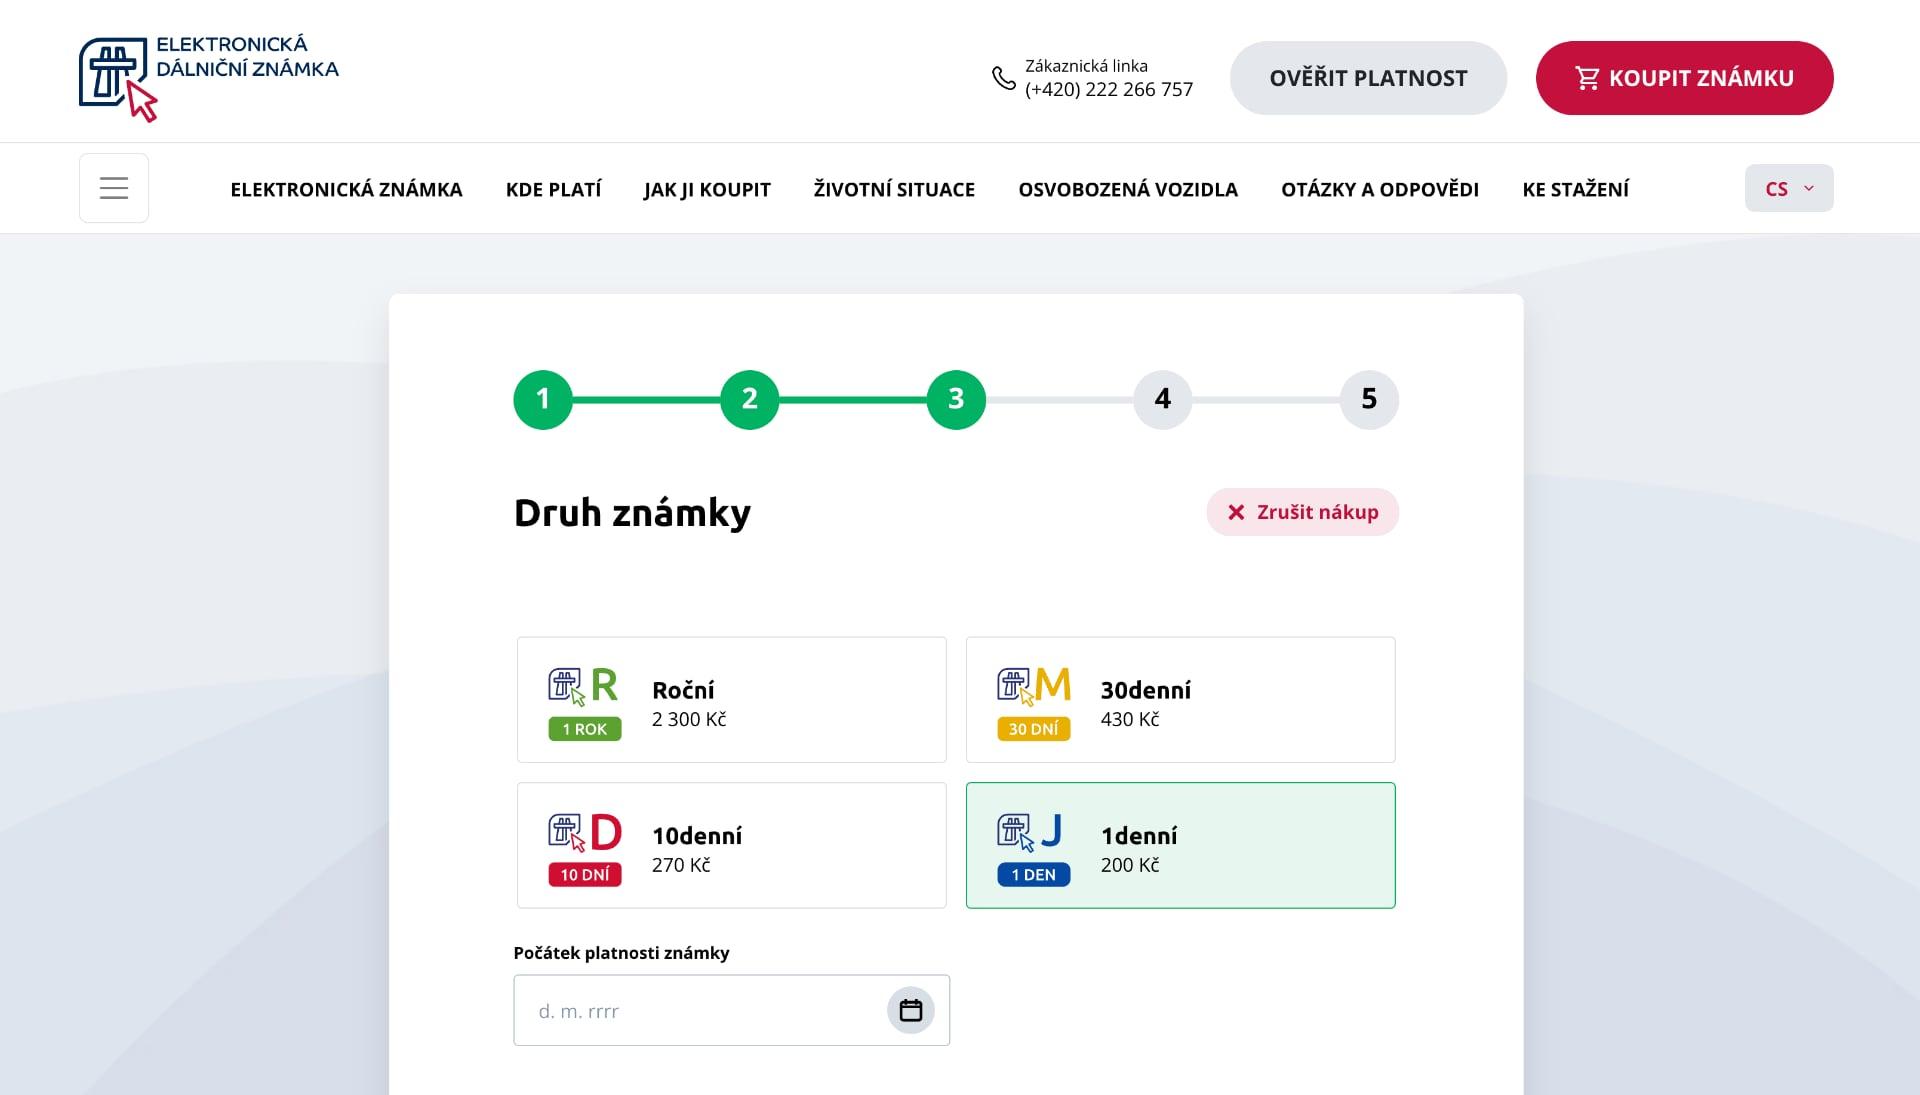Viewport: 1920px width, 1095px height.
Task: Open the hamburger menu button
Action: 114,188
